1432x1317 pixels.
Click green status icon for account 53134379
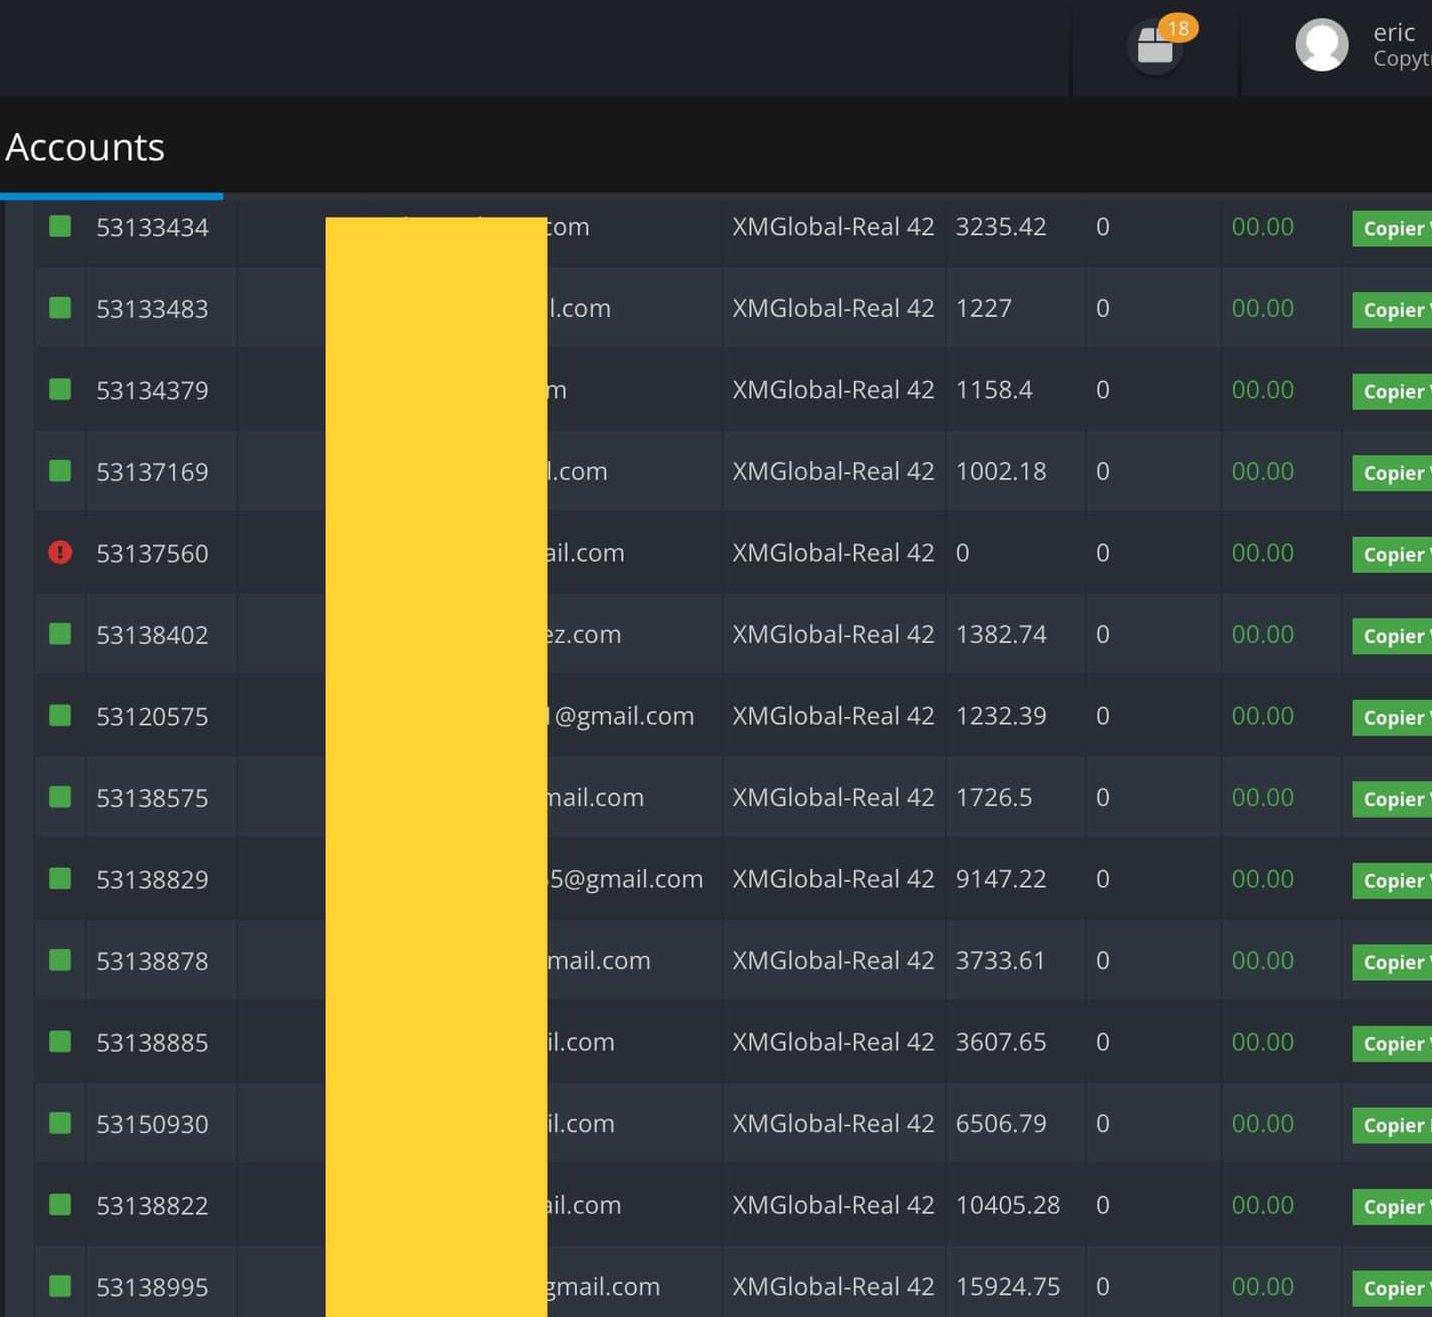click(x=60, y=389)
